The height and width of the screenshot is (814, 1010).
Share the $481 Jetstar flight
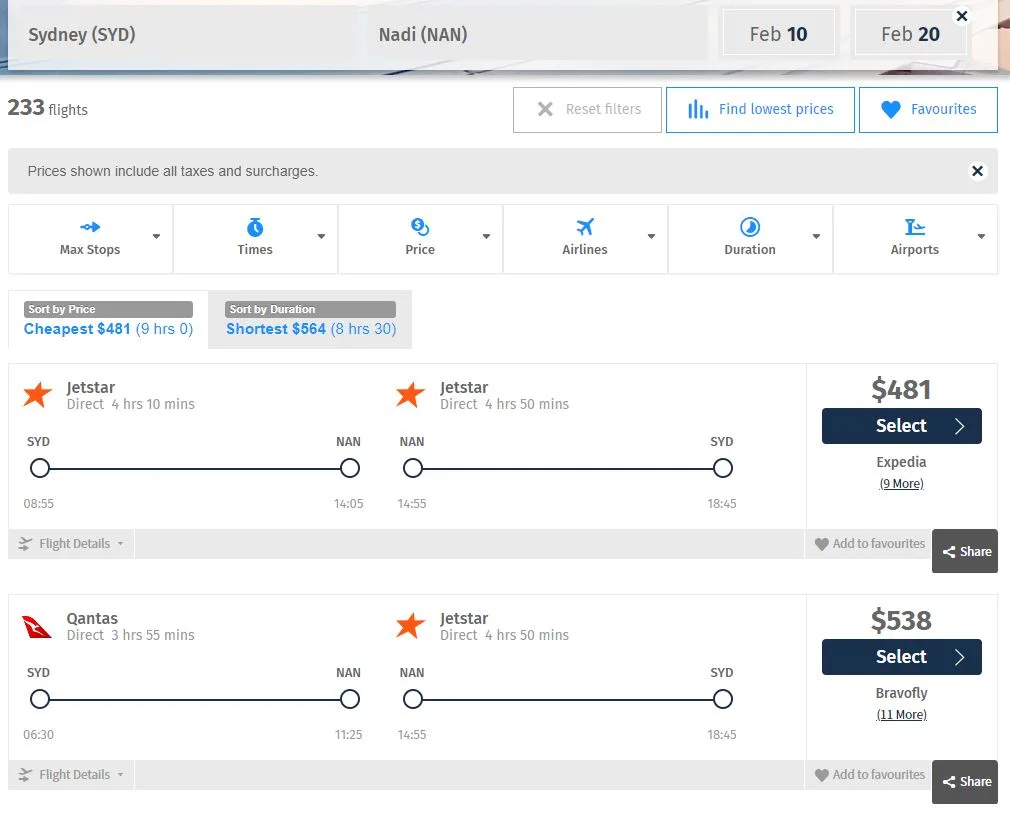[965, 551]
